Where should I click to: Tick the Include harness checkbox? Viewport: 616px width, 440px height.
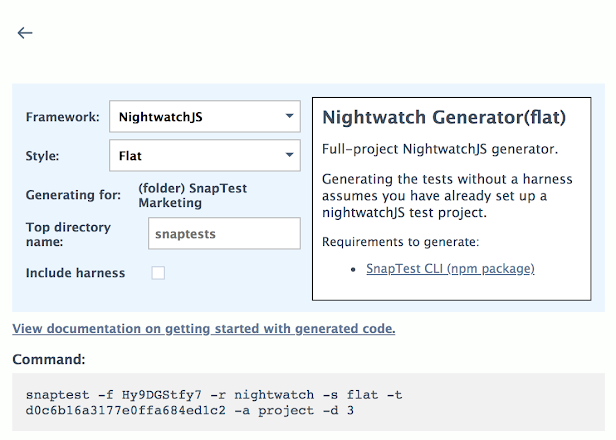[158, 273]
